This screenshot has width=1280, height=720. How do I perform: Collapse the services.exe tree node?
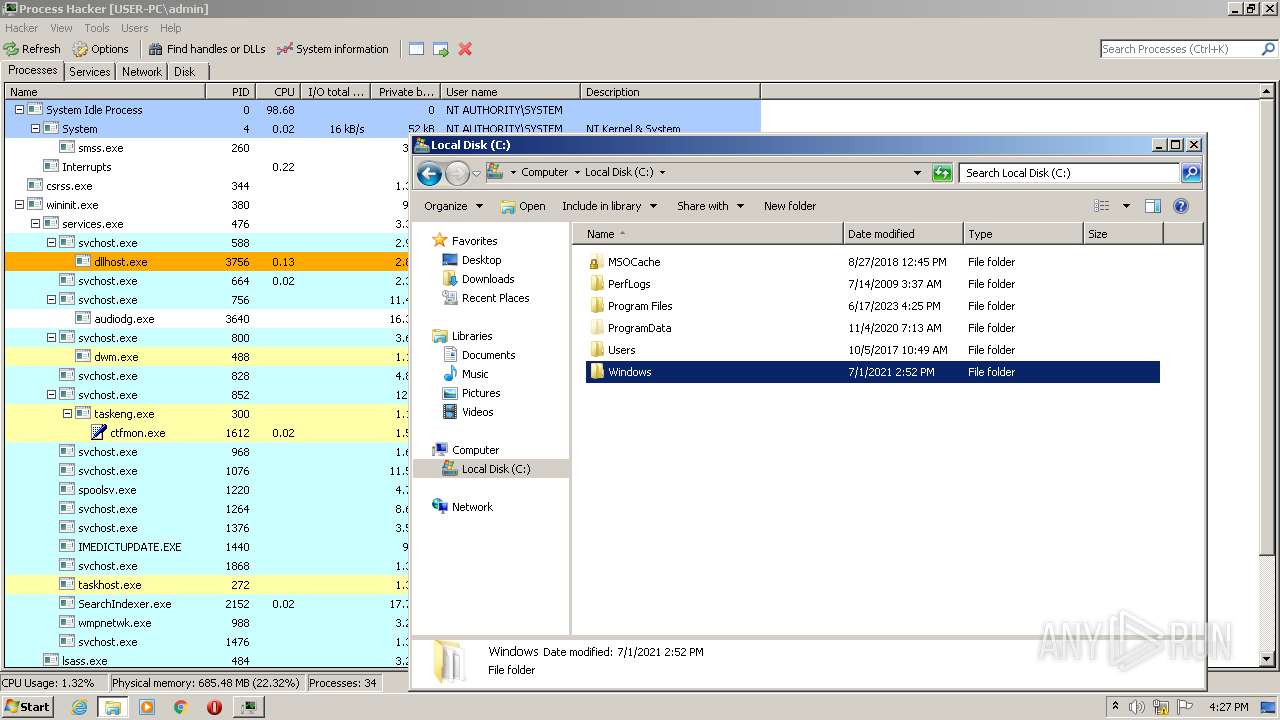pos(35,224)
